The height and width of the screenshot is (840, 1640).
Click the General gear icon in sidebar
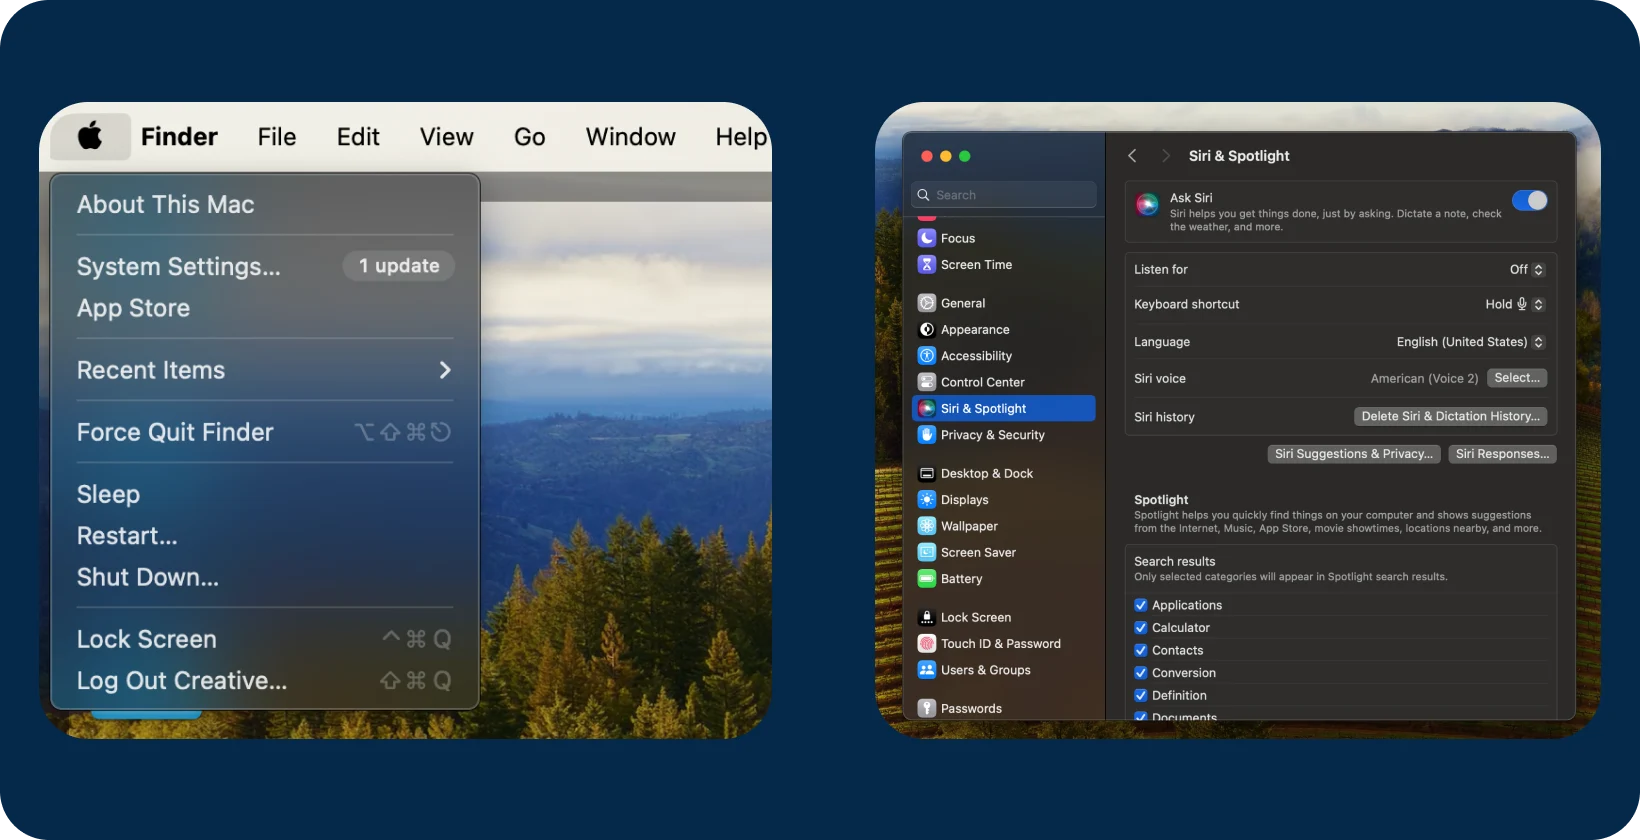coord(927,303)
